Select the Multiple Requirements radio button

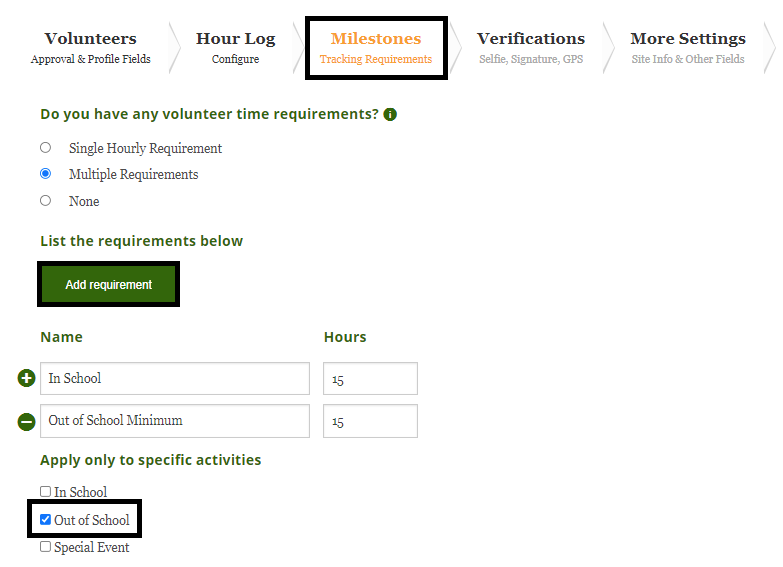[x=45, y=174]
